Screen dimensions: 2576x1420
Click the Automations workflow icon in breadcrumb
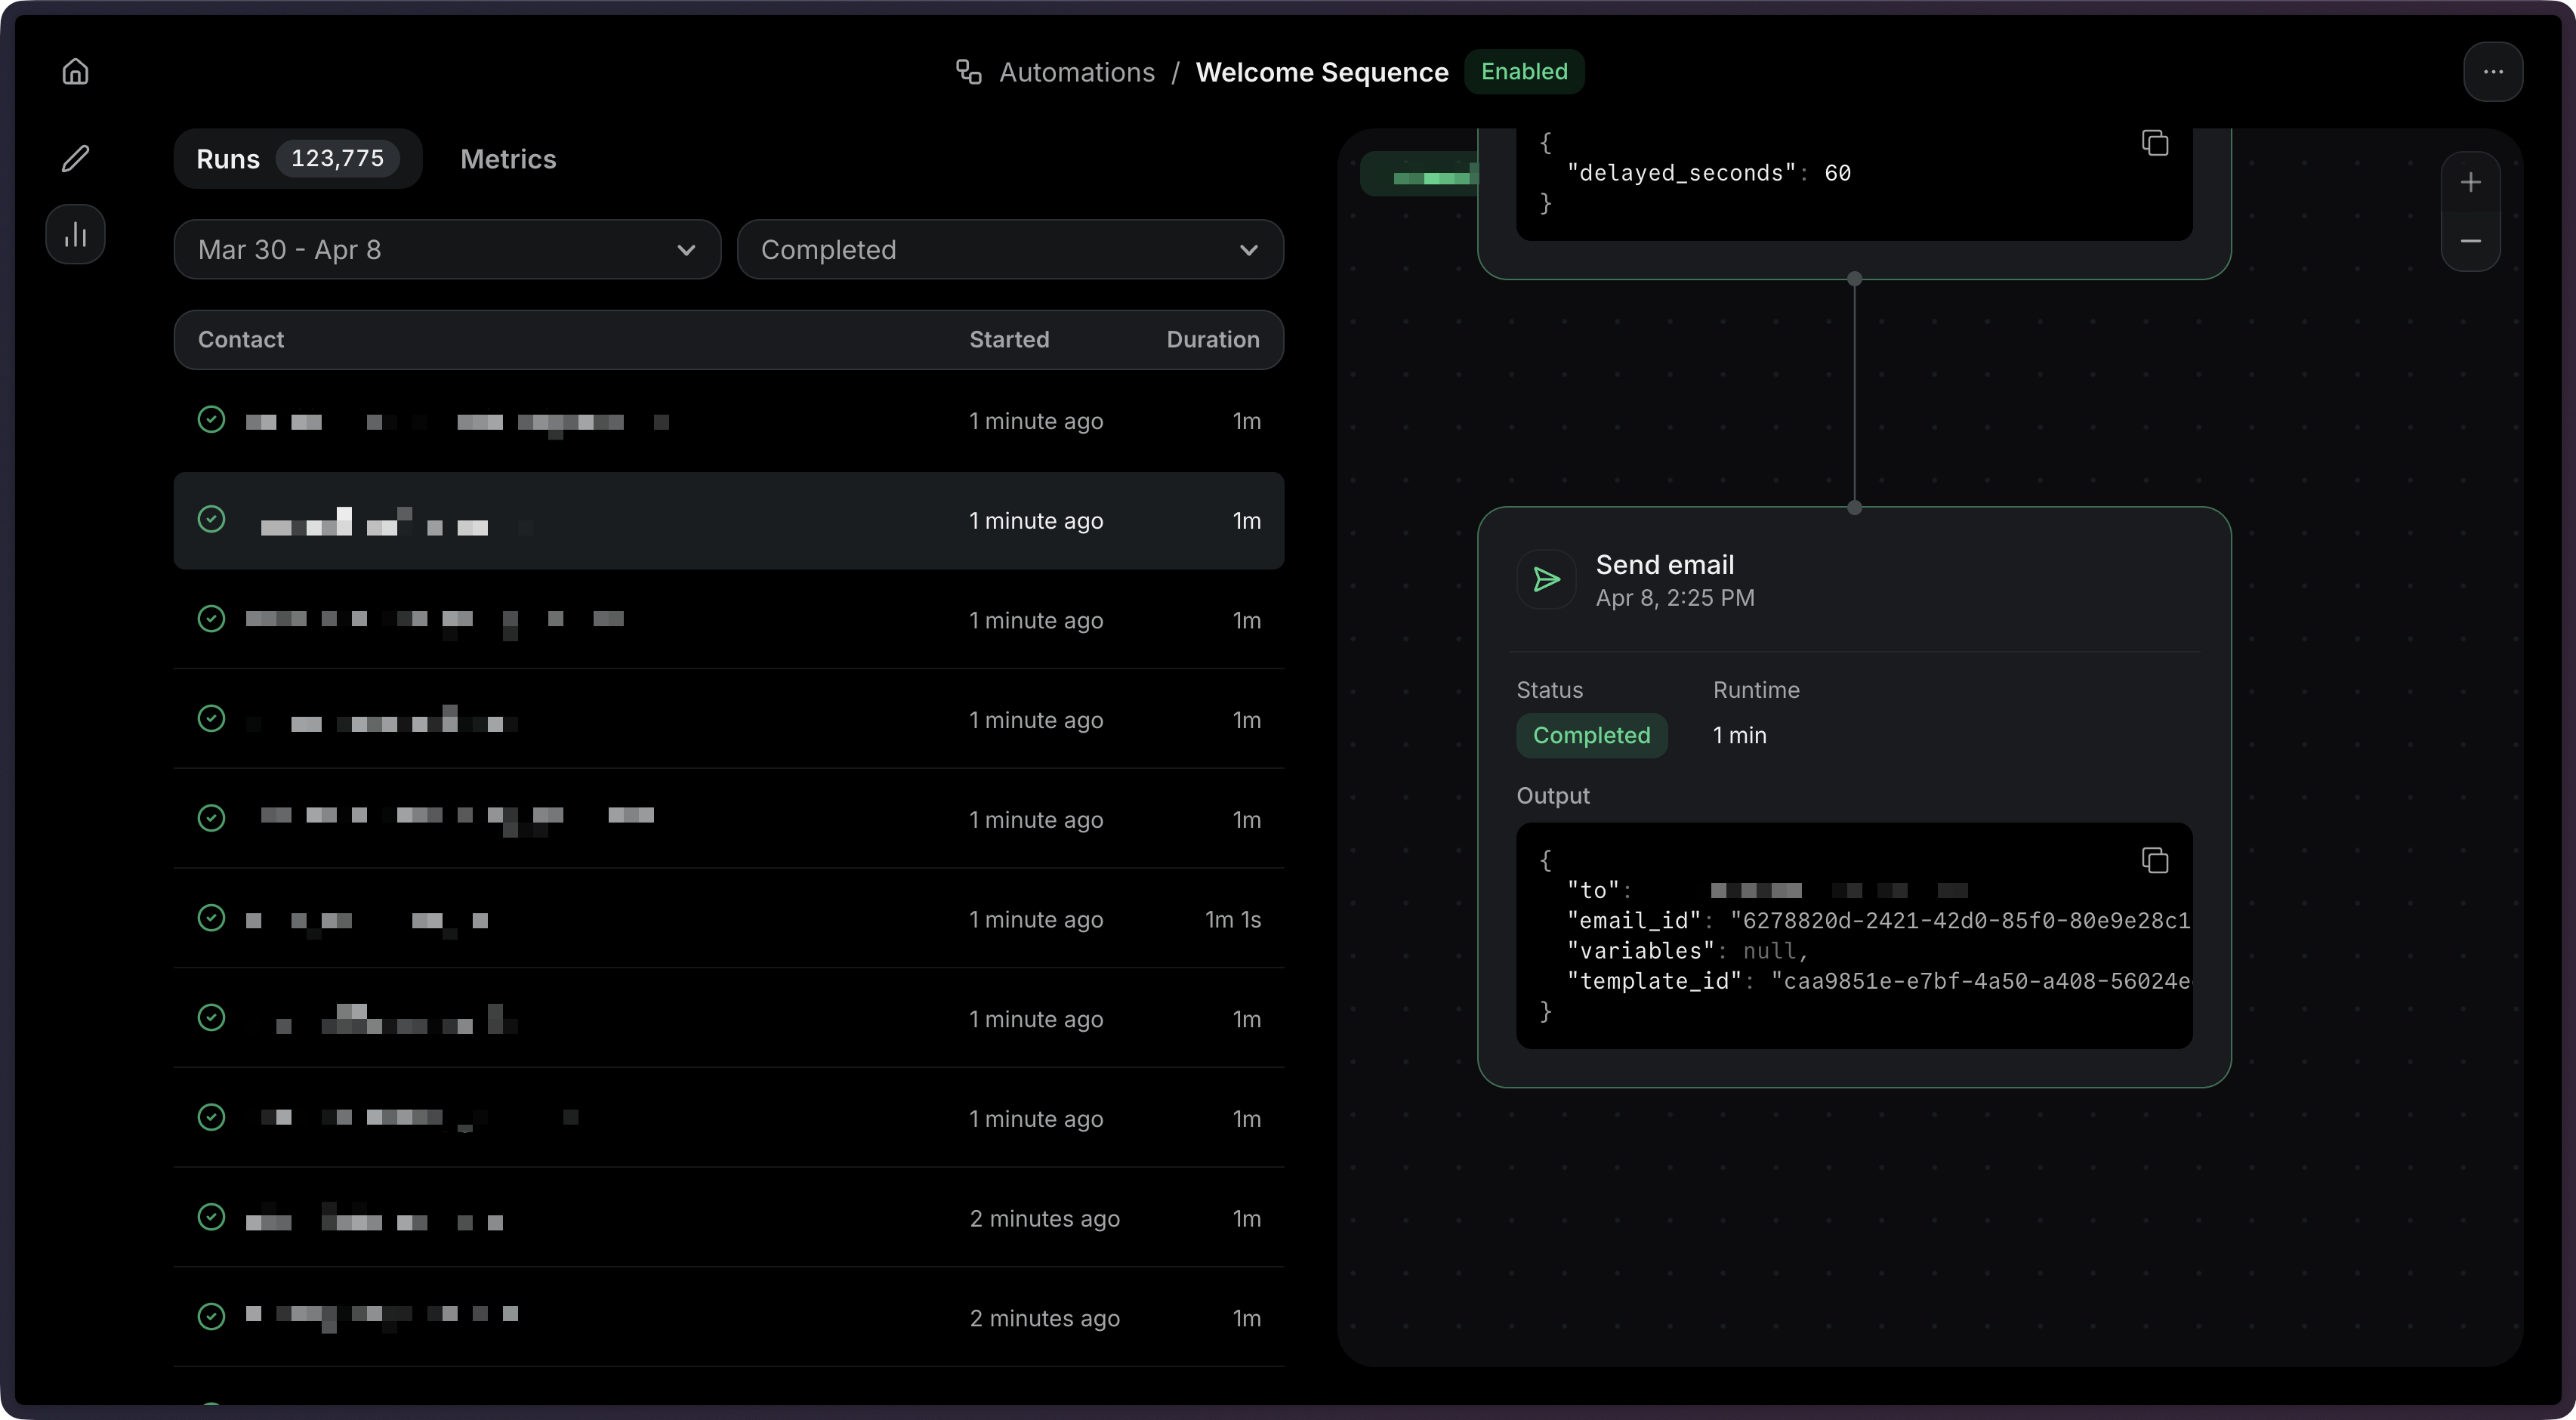click(967, 71)
